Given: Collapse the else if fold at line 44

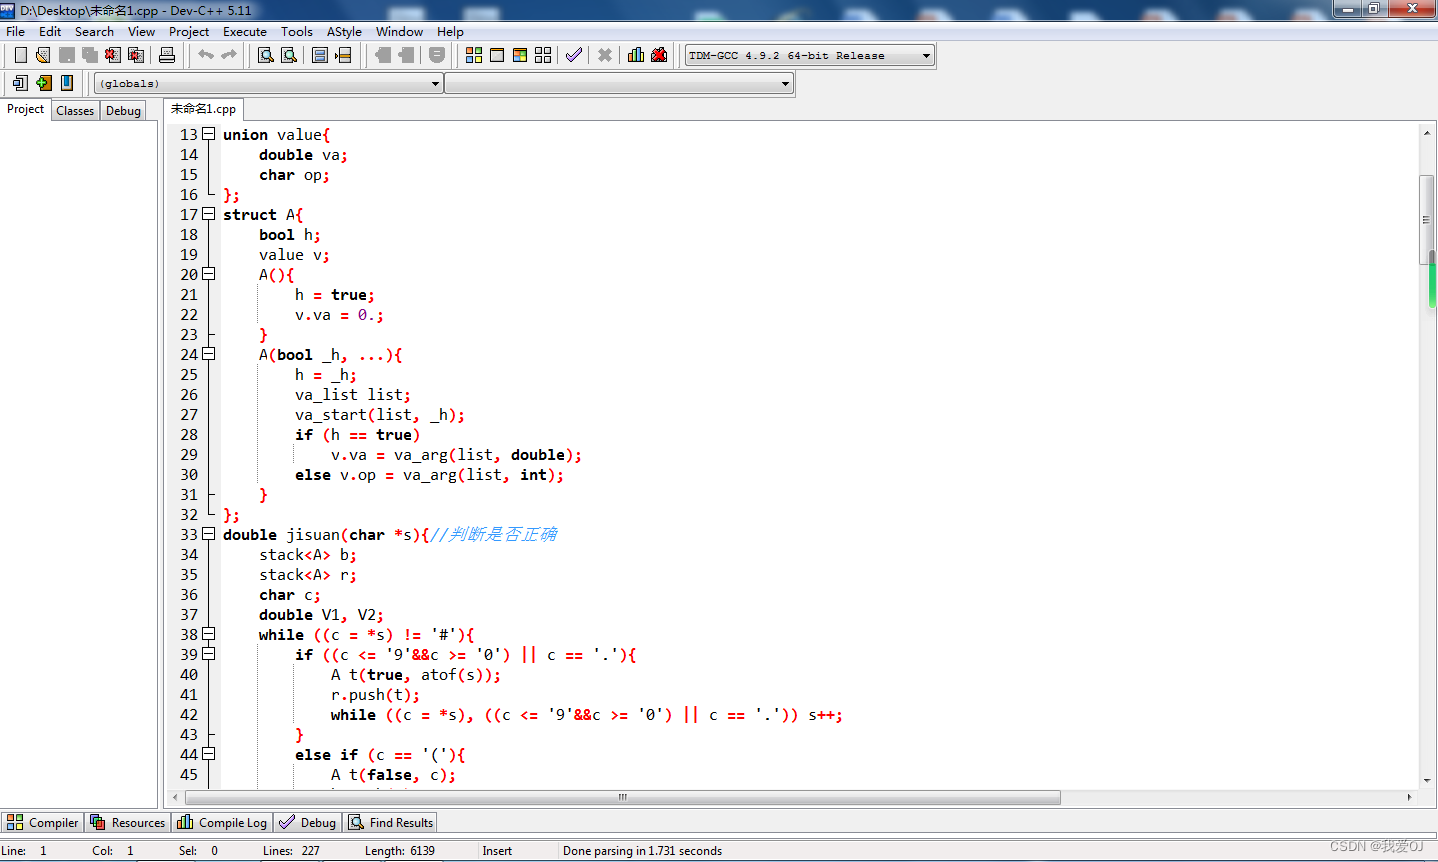Looking at the screenshot, I should [x=208, y=754].
